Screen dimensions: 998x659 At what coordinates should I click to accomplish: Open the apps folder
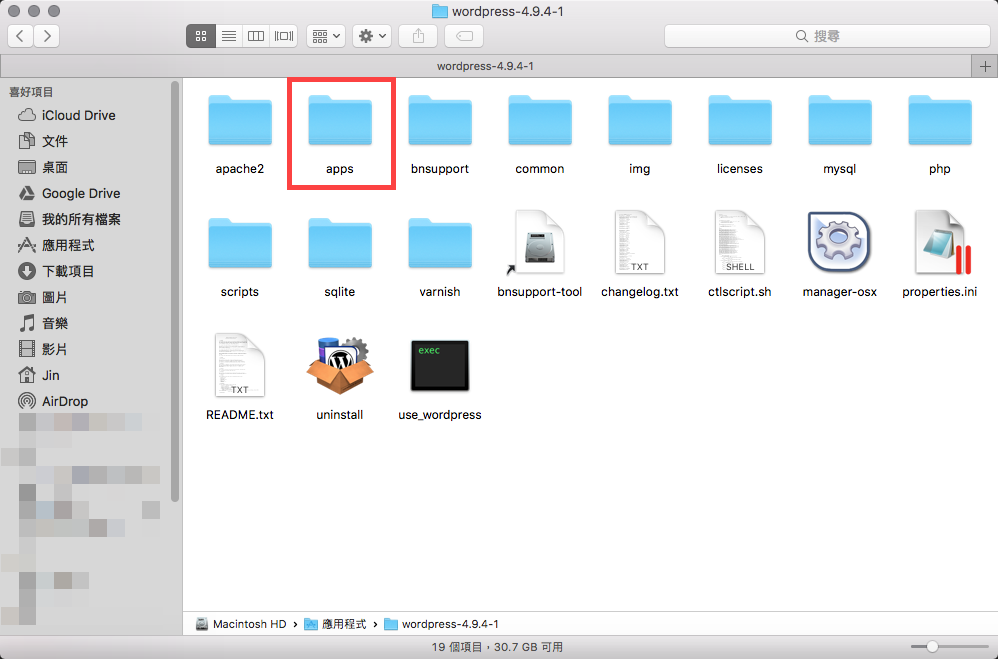[340, 121]
